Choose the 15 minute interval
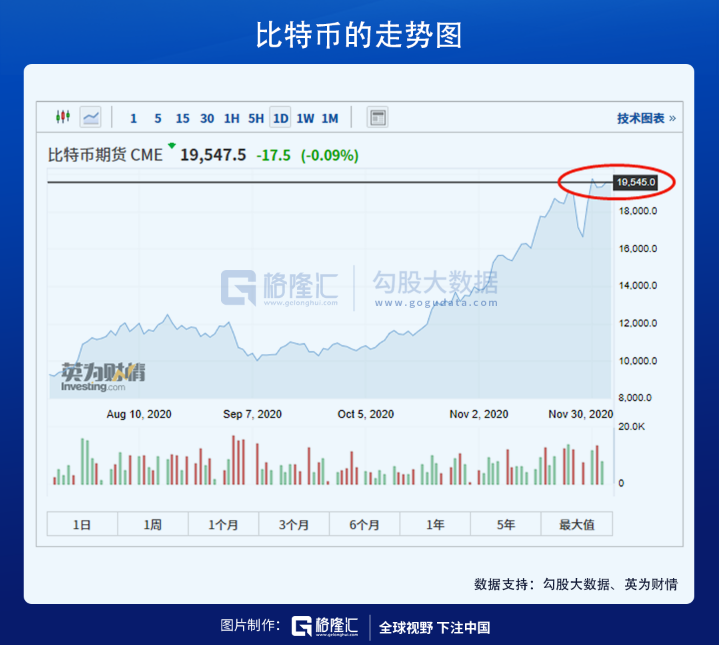Image resolution: width=719 pixels, height=645 pixels. (x=183, y=119)
